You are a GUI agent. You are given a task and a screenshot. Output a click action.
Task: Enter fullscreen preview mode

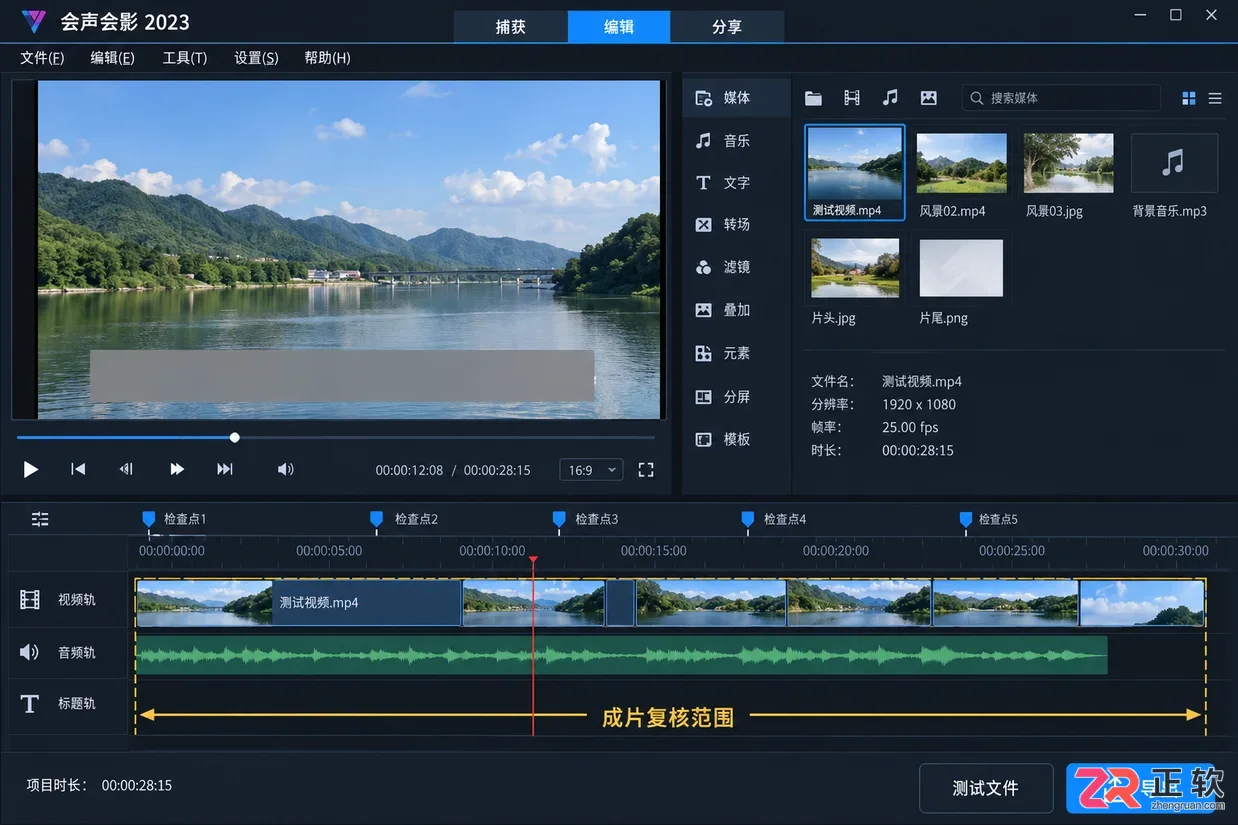coord(646,470)
